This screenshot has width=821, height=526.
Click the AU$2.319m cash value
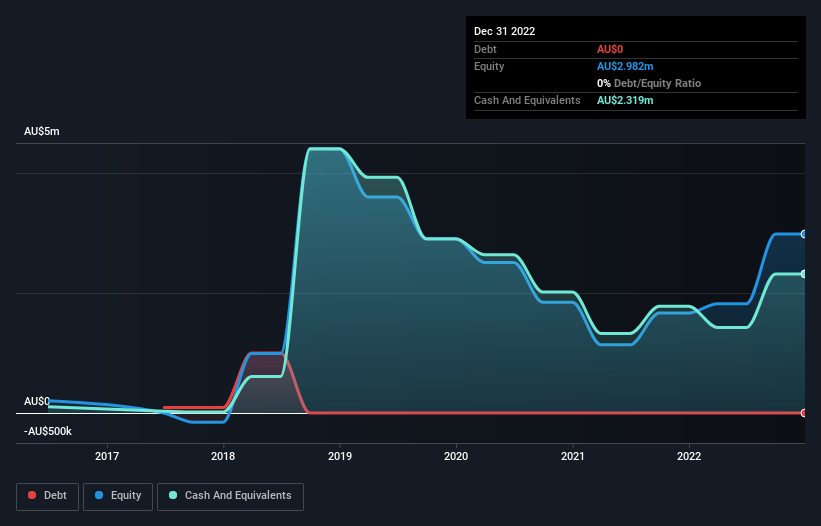[625, 100]
